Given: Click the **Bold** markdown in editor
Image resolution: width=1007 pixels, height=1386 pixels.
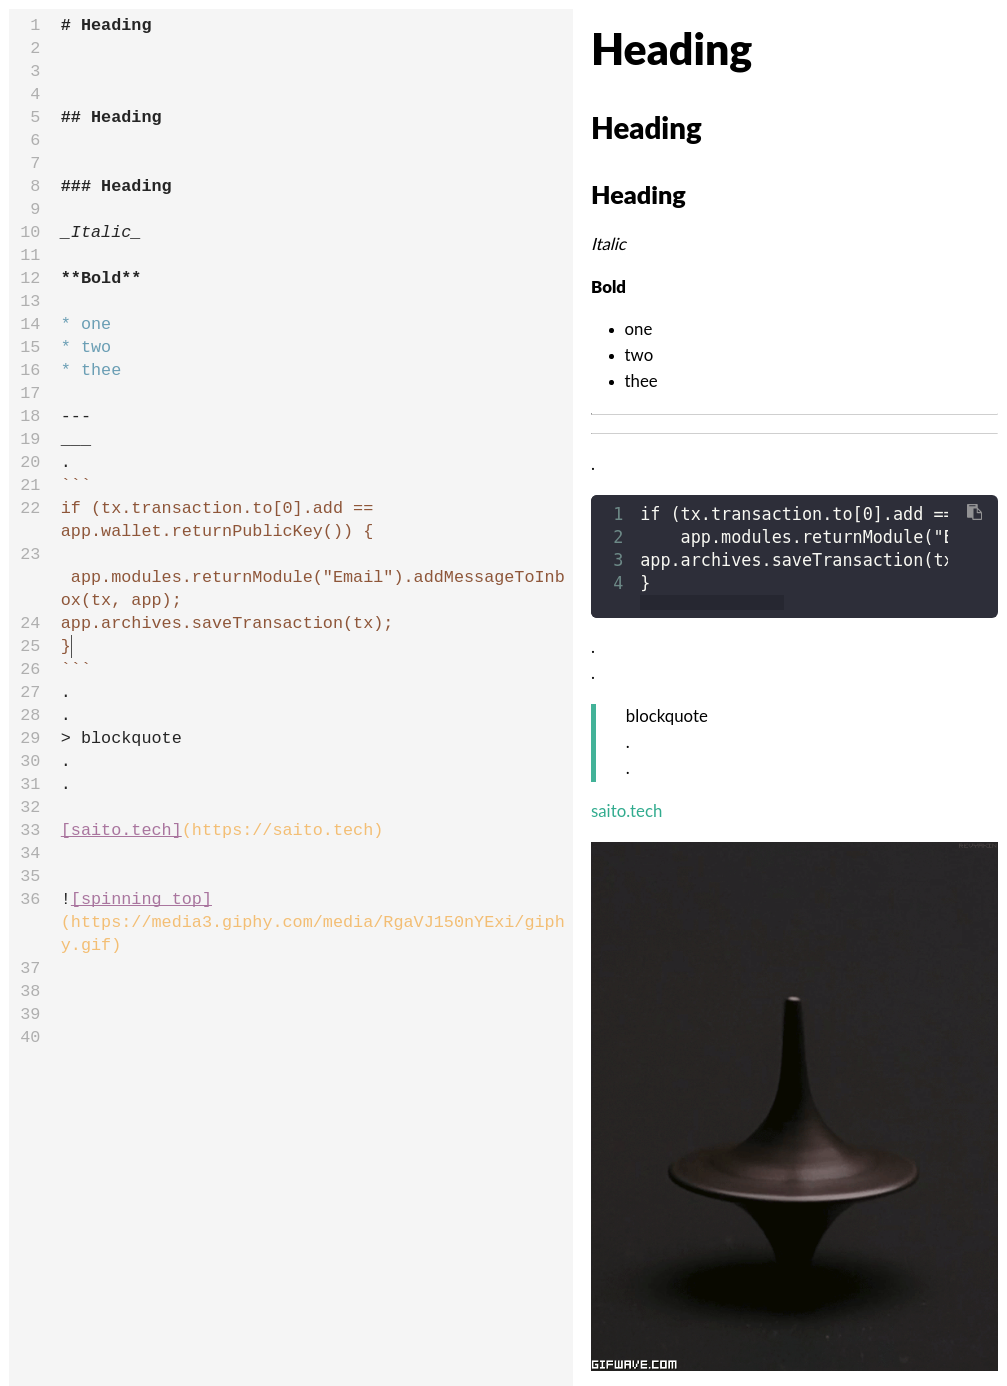Looking at the screenshot, I should [100, 278].
